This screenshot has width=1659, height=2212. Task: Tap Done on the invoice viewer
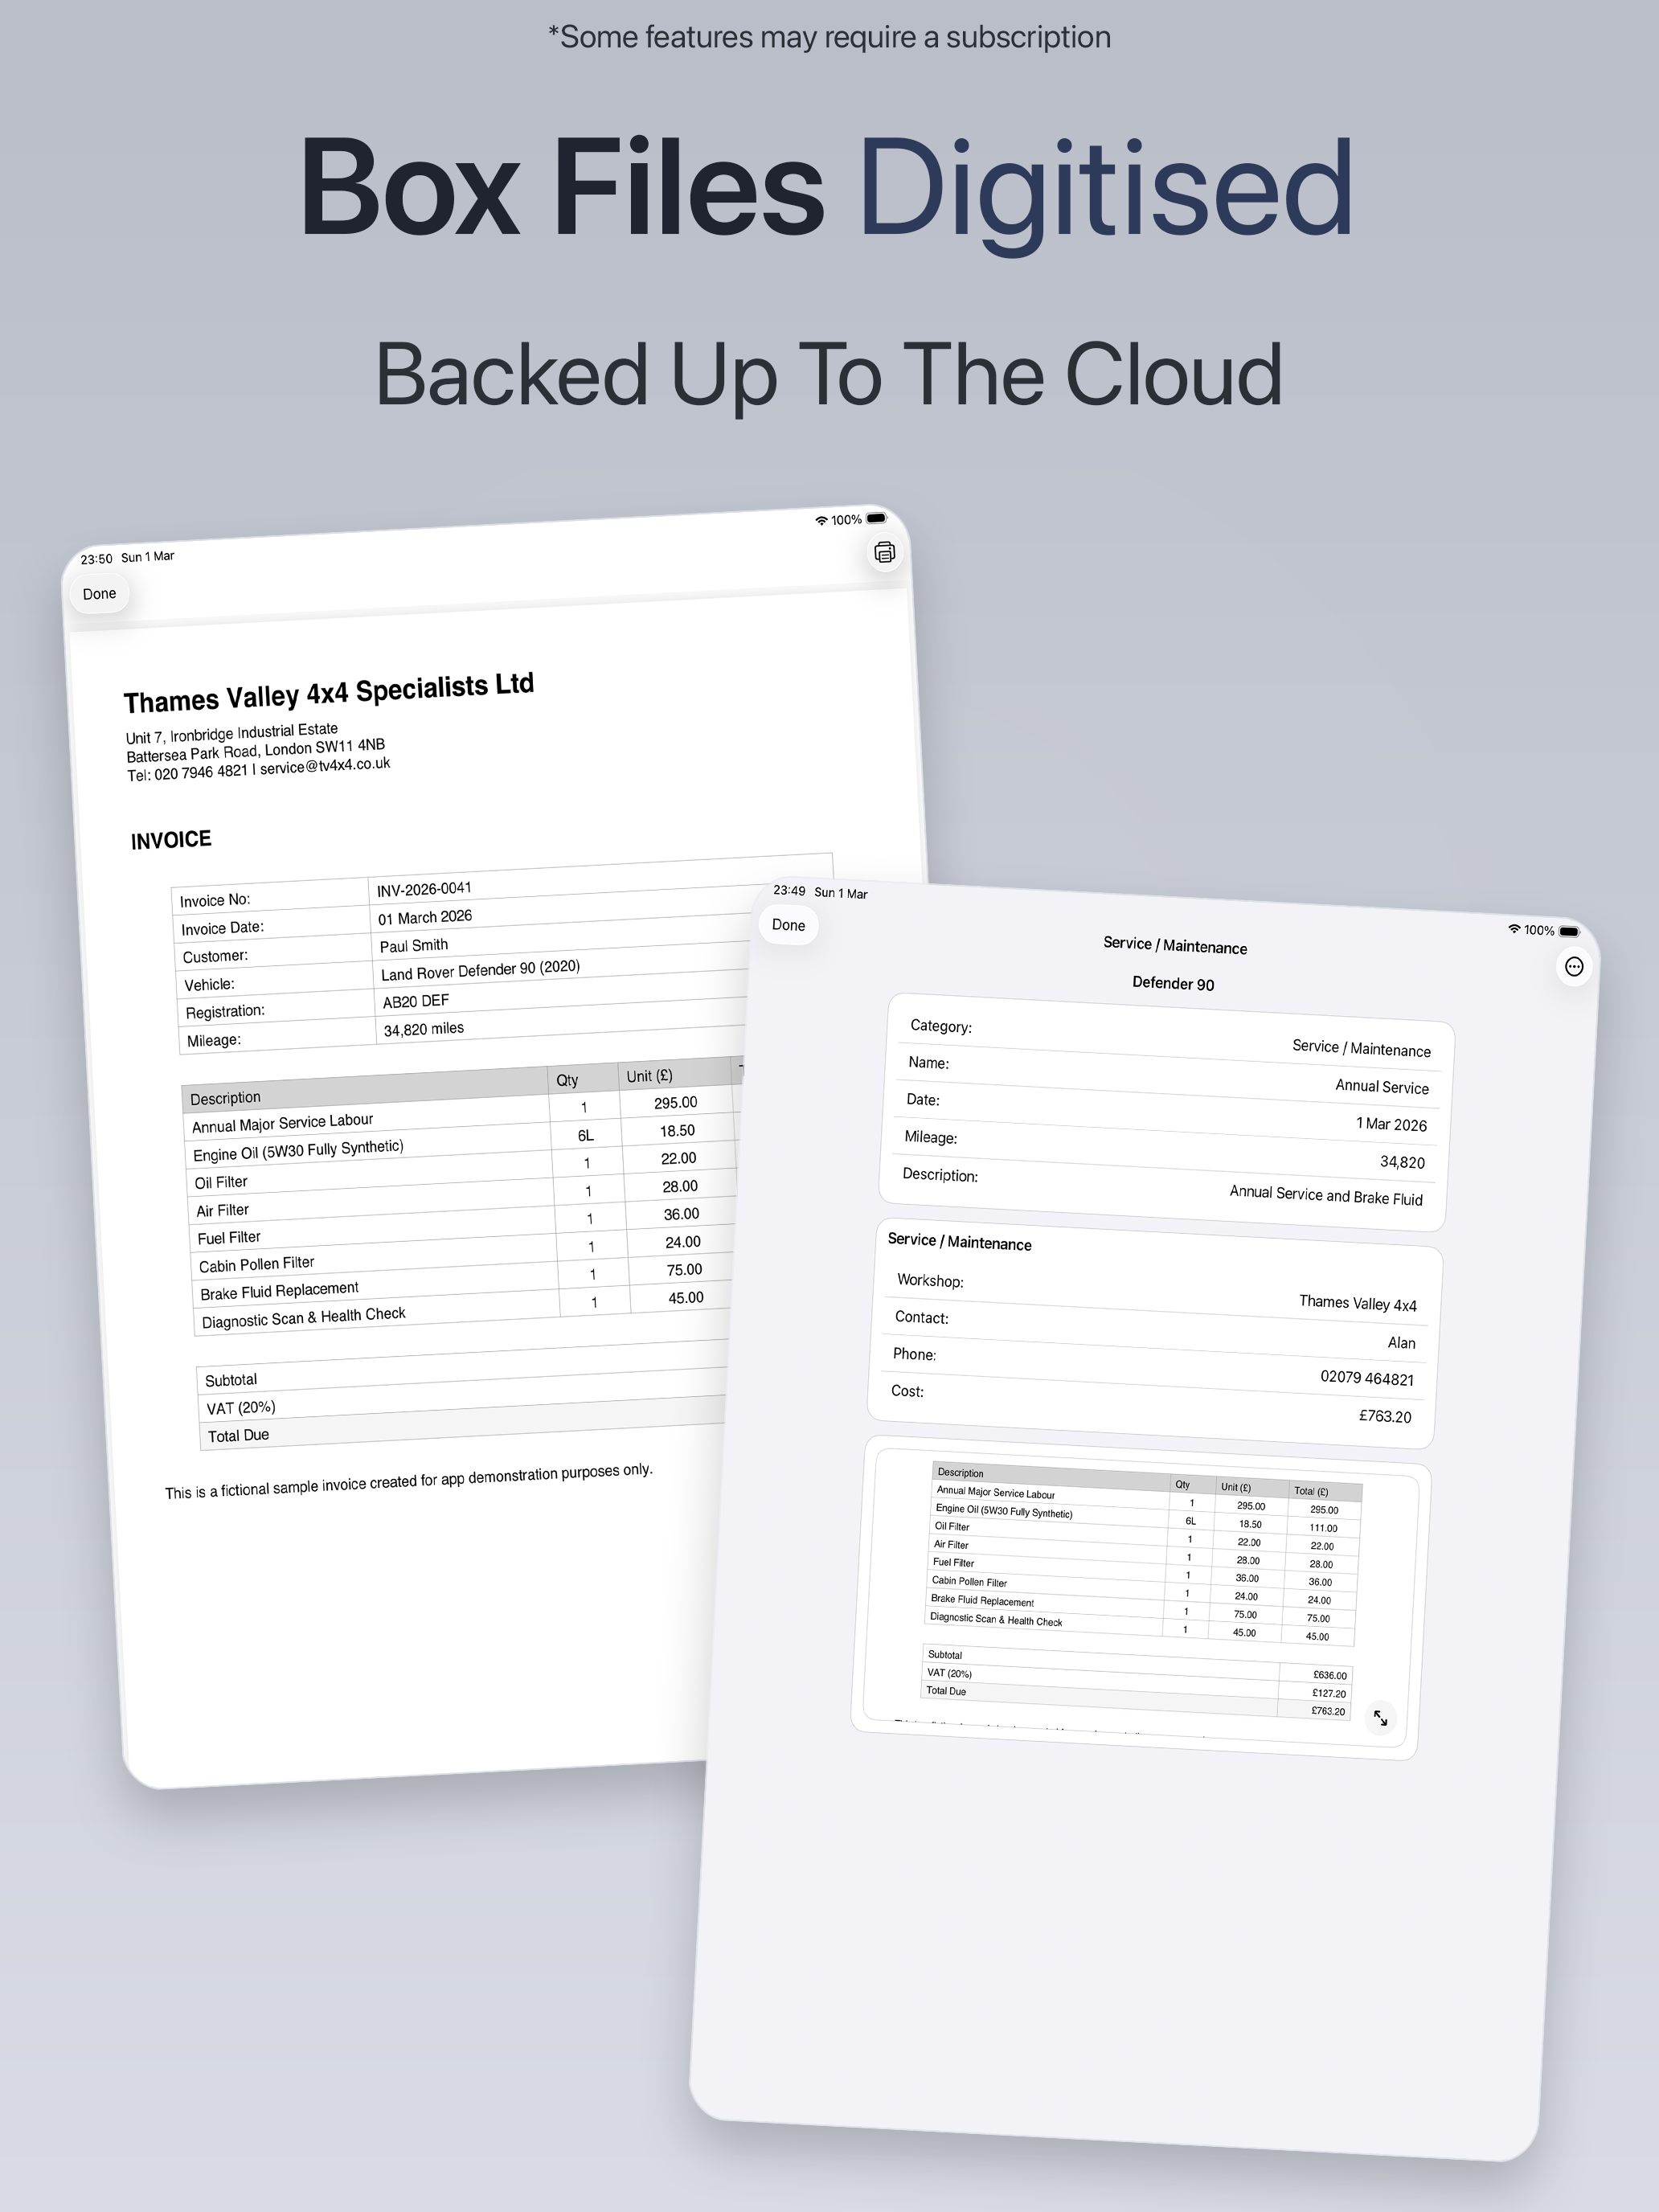click(99, 594)
